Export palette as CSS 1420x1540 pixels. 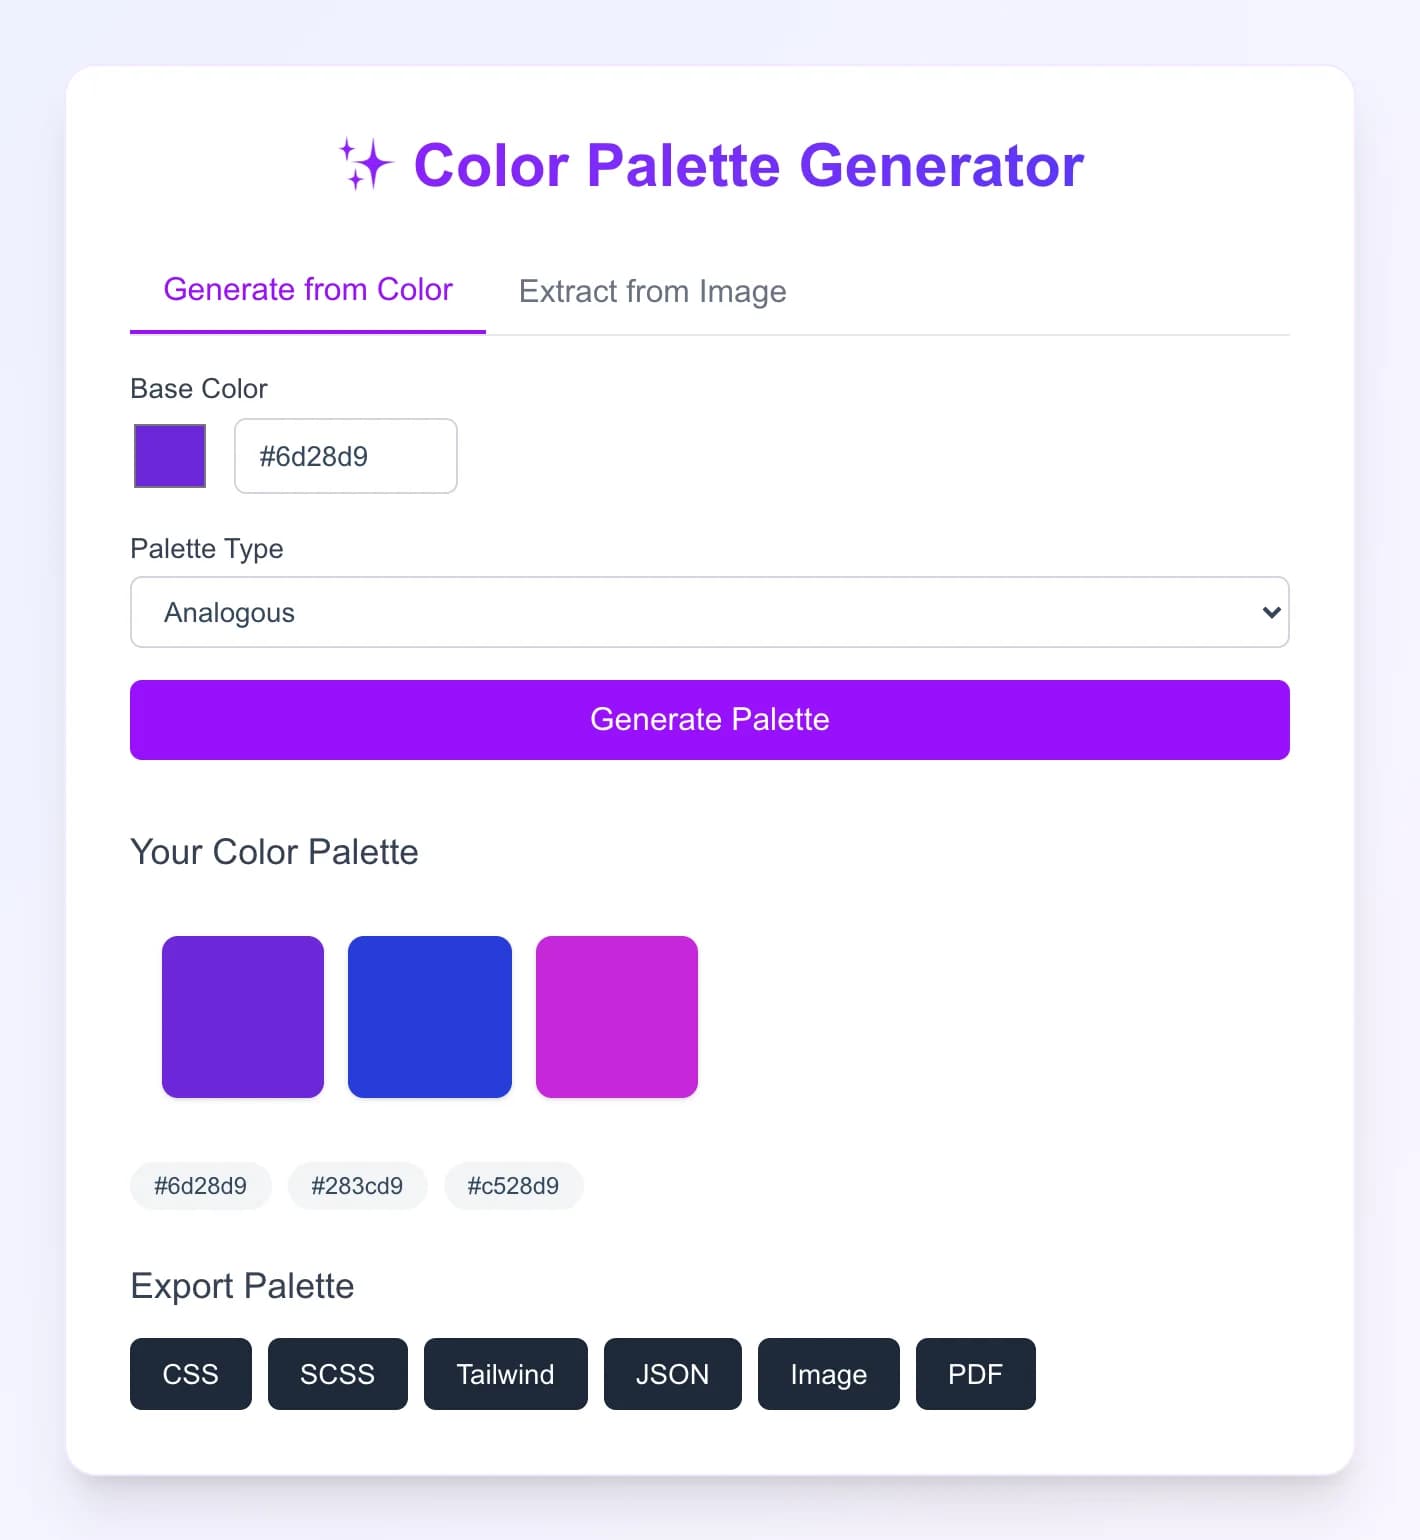click(x=191, y=1374)
